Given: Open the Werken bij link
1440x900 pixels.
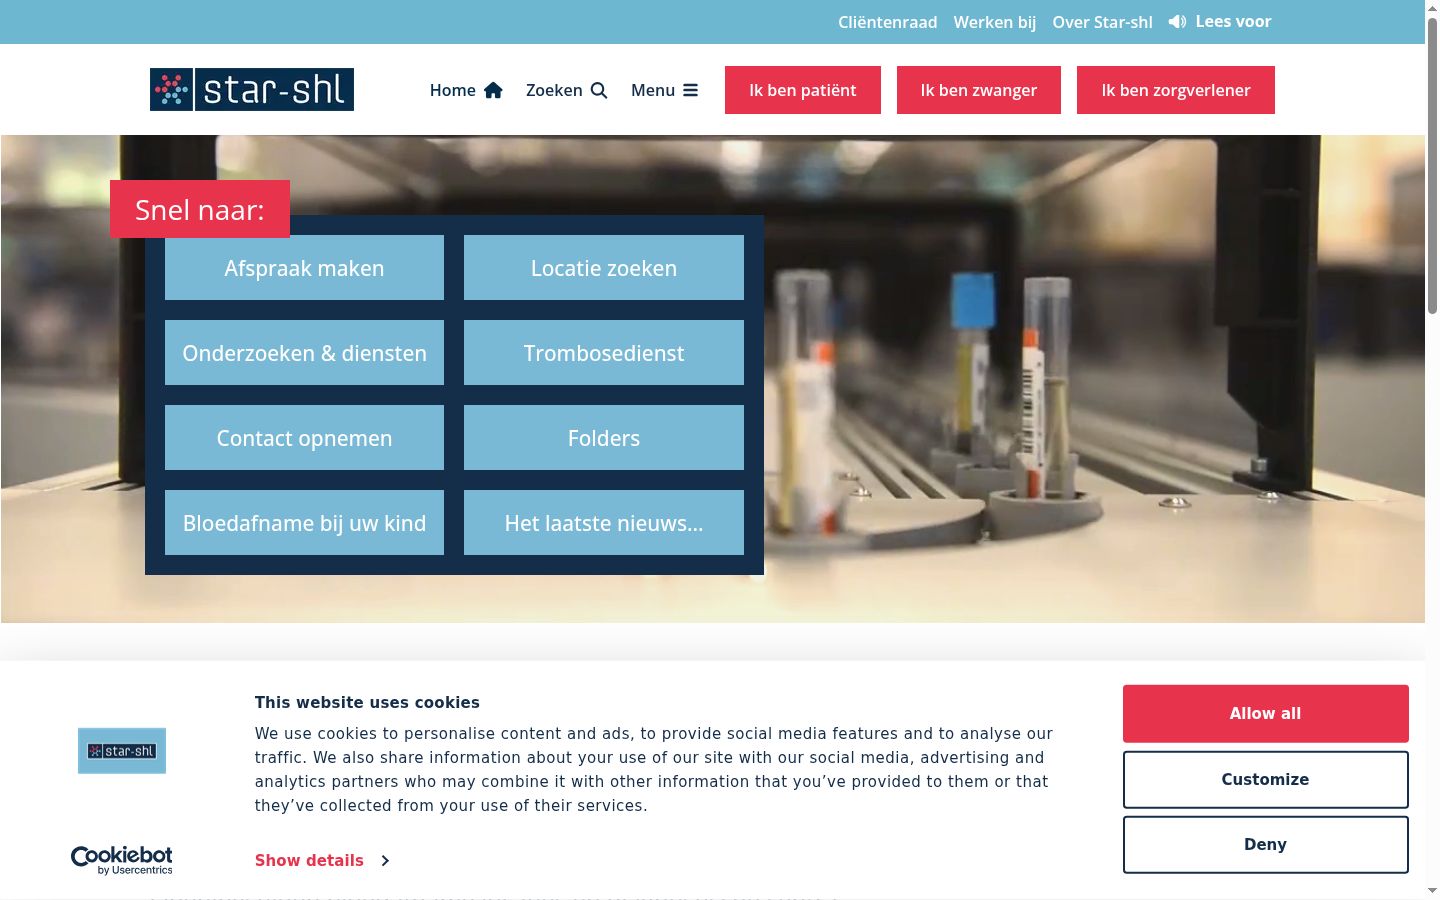Looking at the screenshot, I should coord(995,22).
